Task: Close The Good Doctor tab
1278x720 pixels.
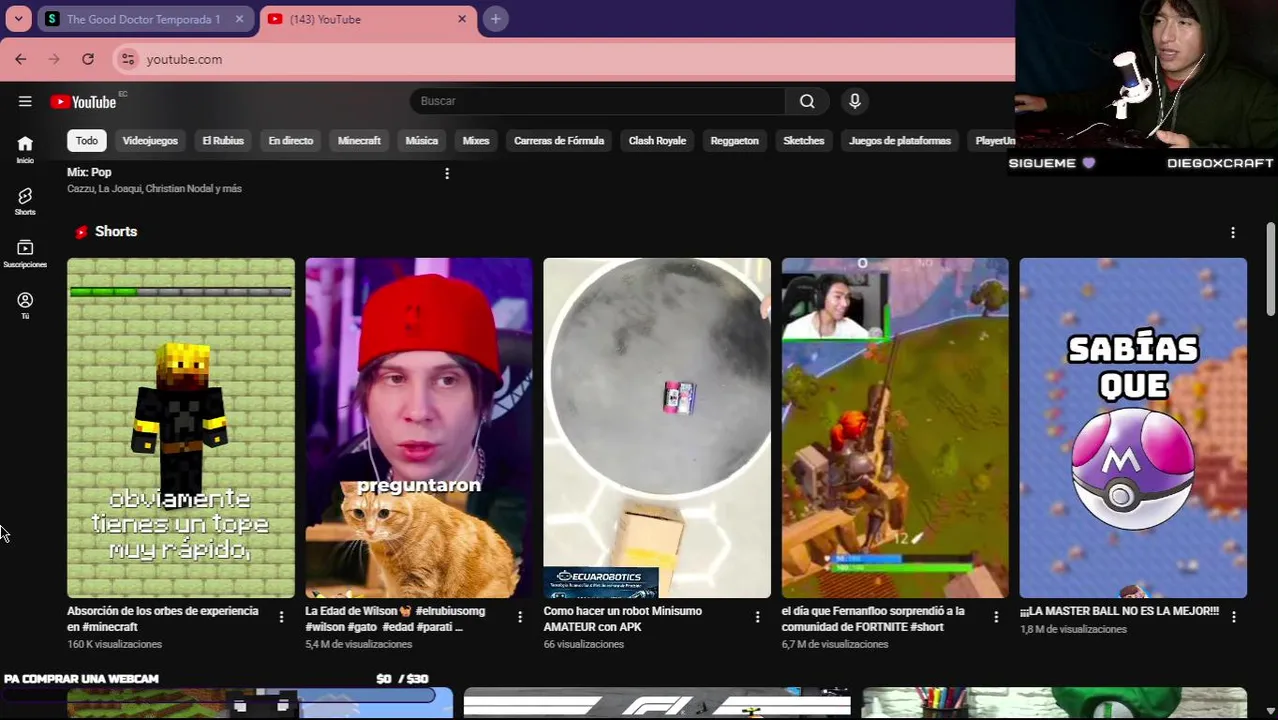Action: point(239,19)
